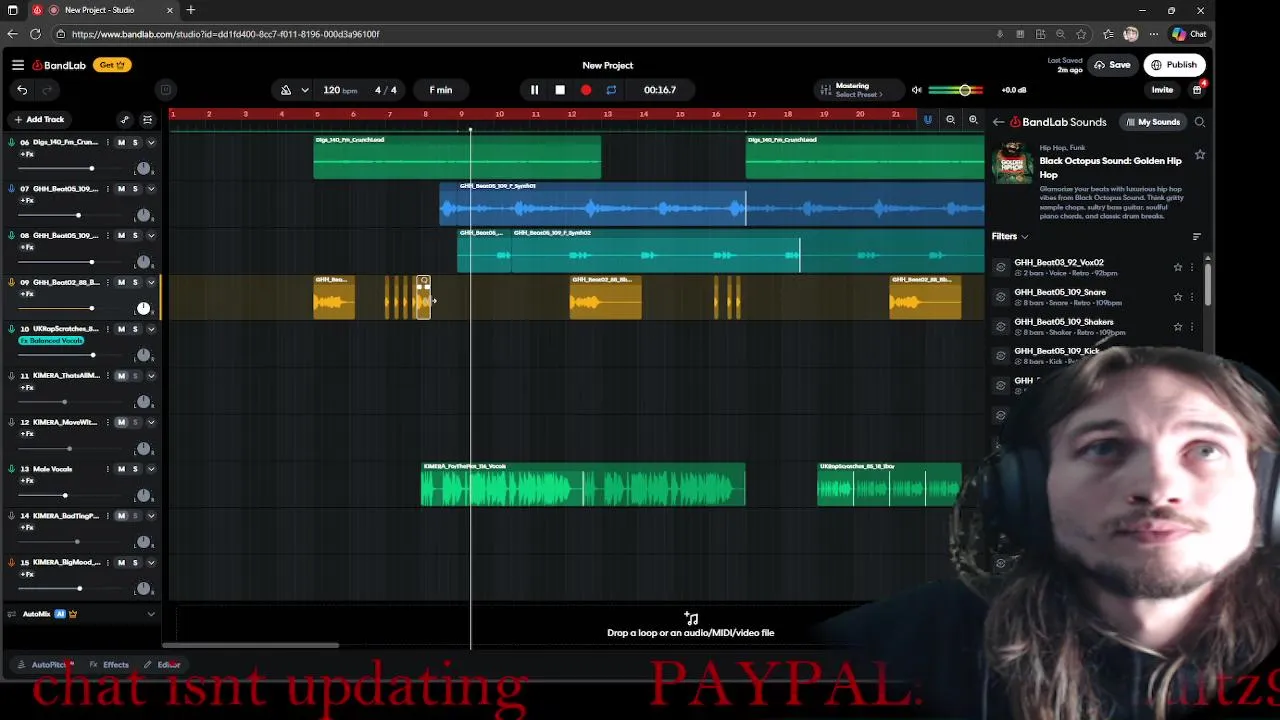Open more options for GHH_Beat03_92_Vox02

[x=1192, y=267]
